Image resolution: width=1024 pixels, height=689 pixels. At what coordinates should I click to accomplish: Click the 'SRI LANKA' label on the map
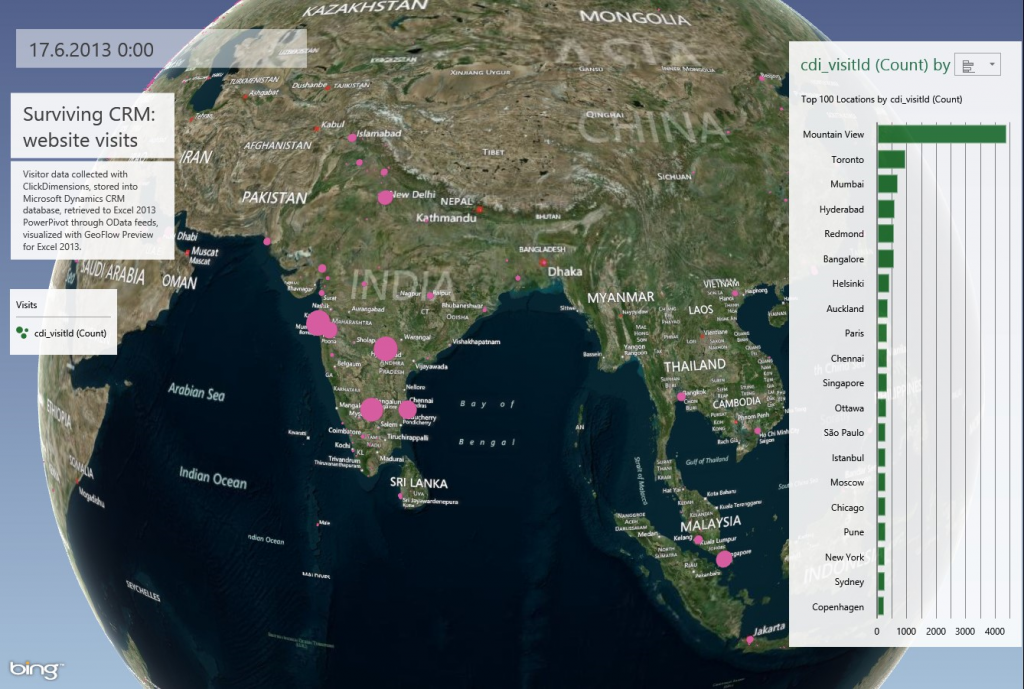(x=419, y=483)
